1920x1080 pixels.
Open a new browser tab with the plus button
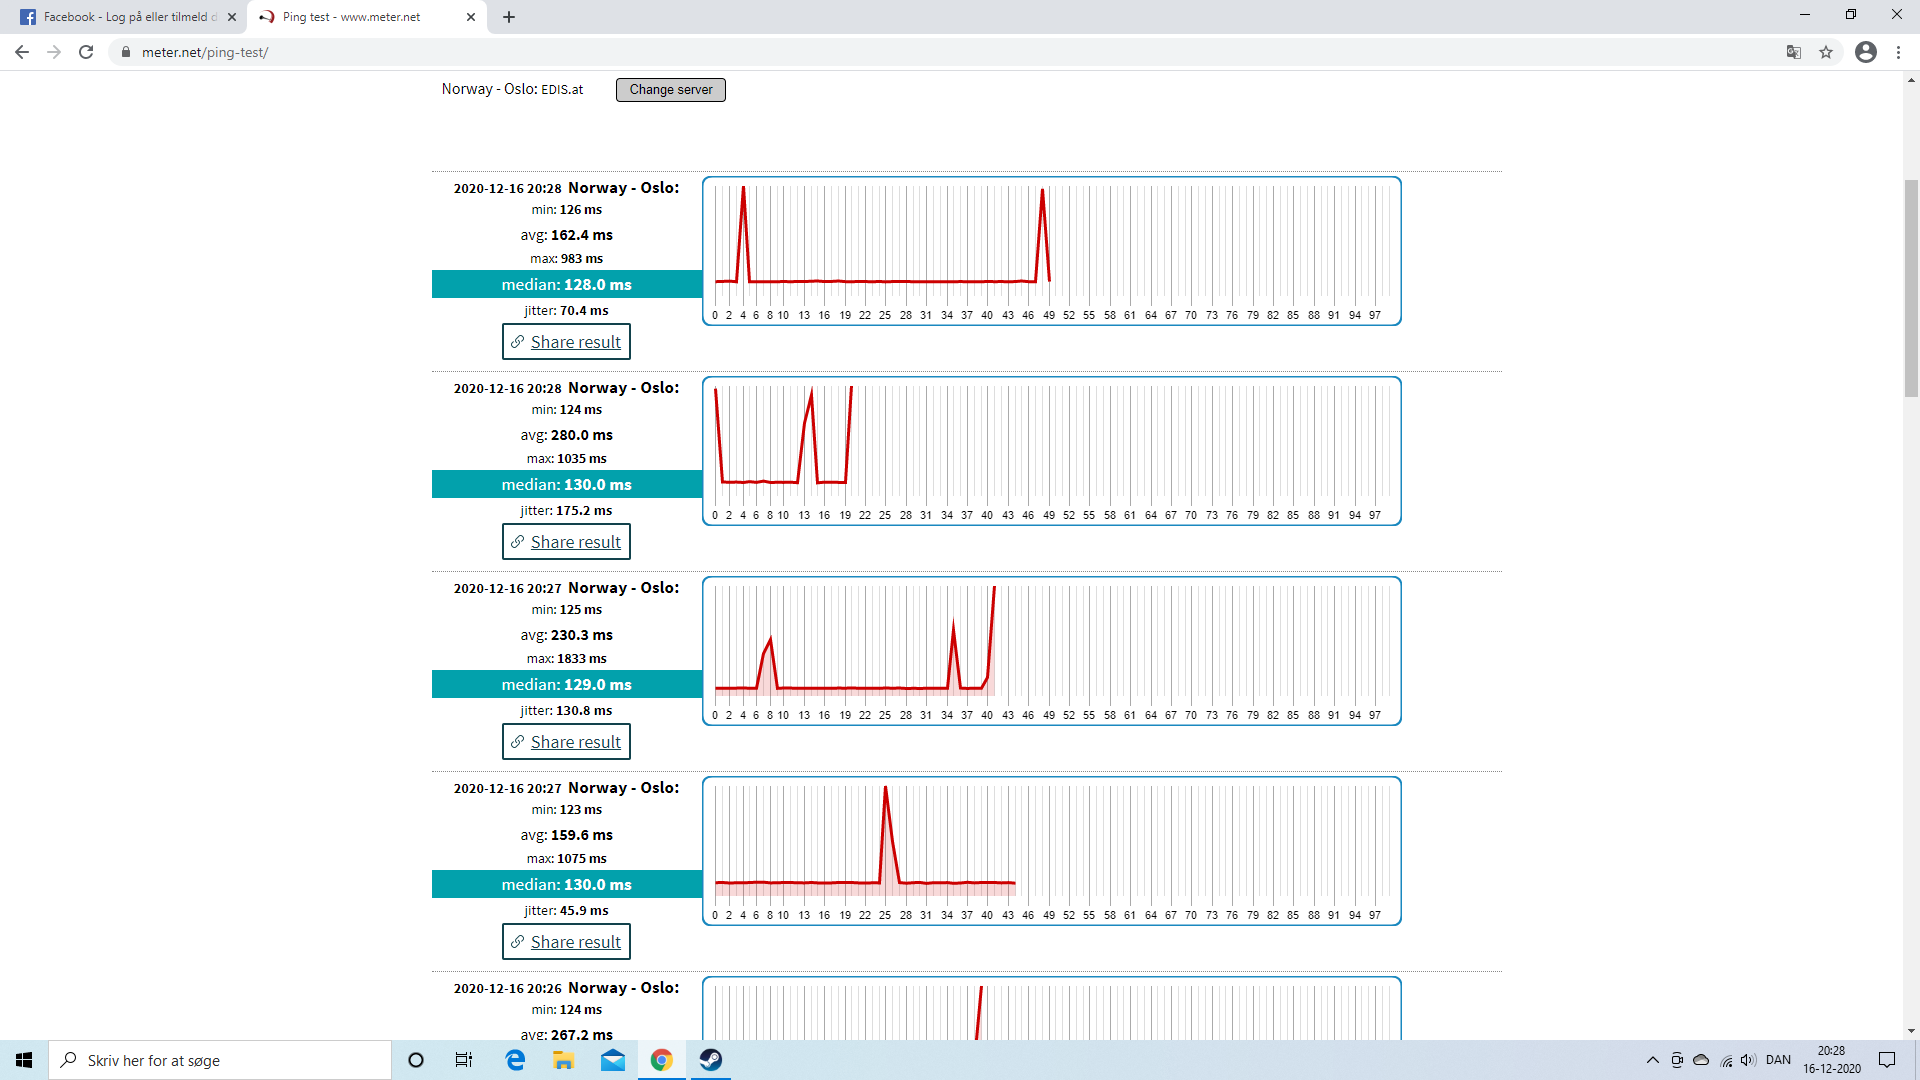point(509,17)
